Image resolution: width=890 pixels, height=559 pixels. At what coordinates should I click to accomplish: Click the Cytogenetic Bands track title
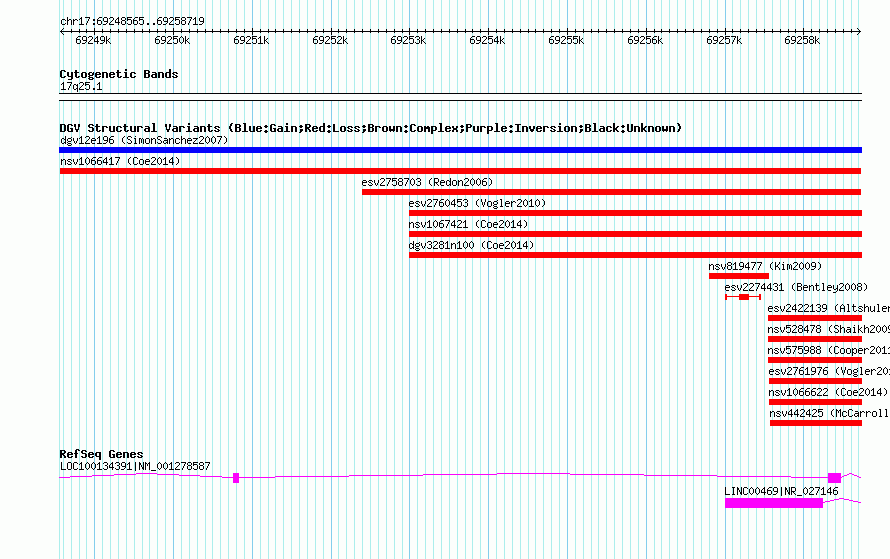click(119, 74)
